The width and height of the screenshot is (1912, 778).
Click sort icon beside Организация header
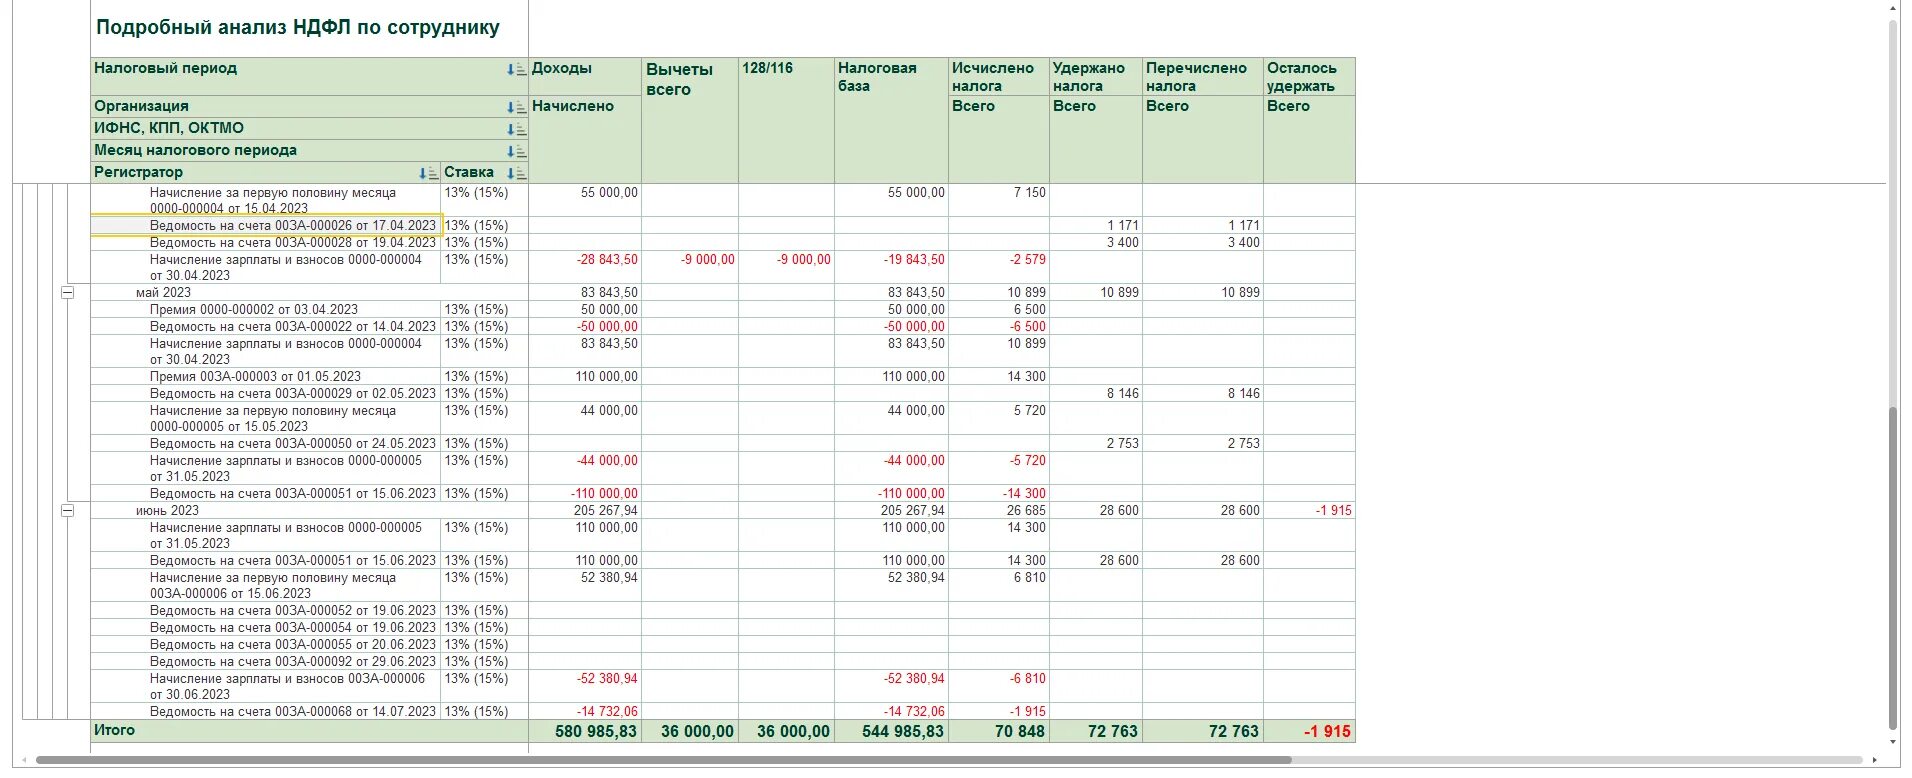pyautogui.click(x=516, y=108)
